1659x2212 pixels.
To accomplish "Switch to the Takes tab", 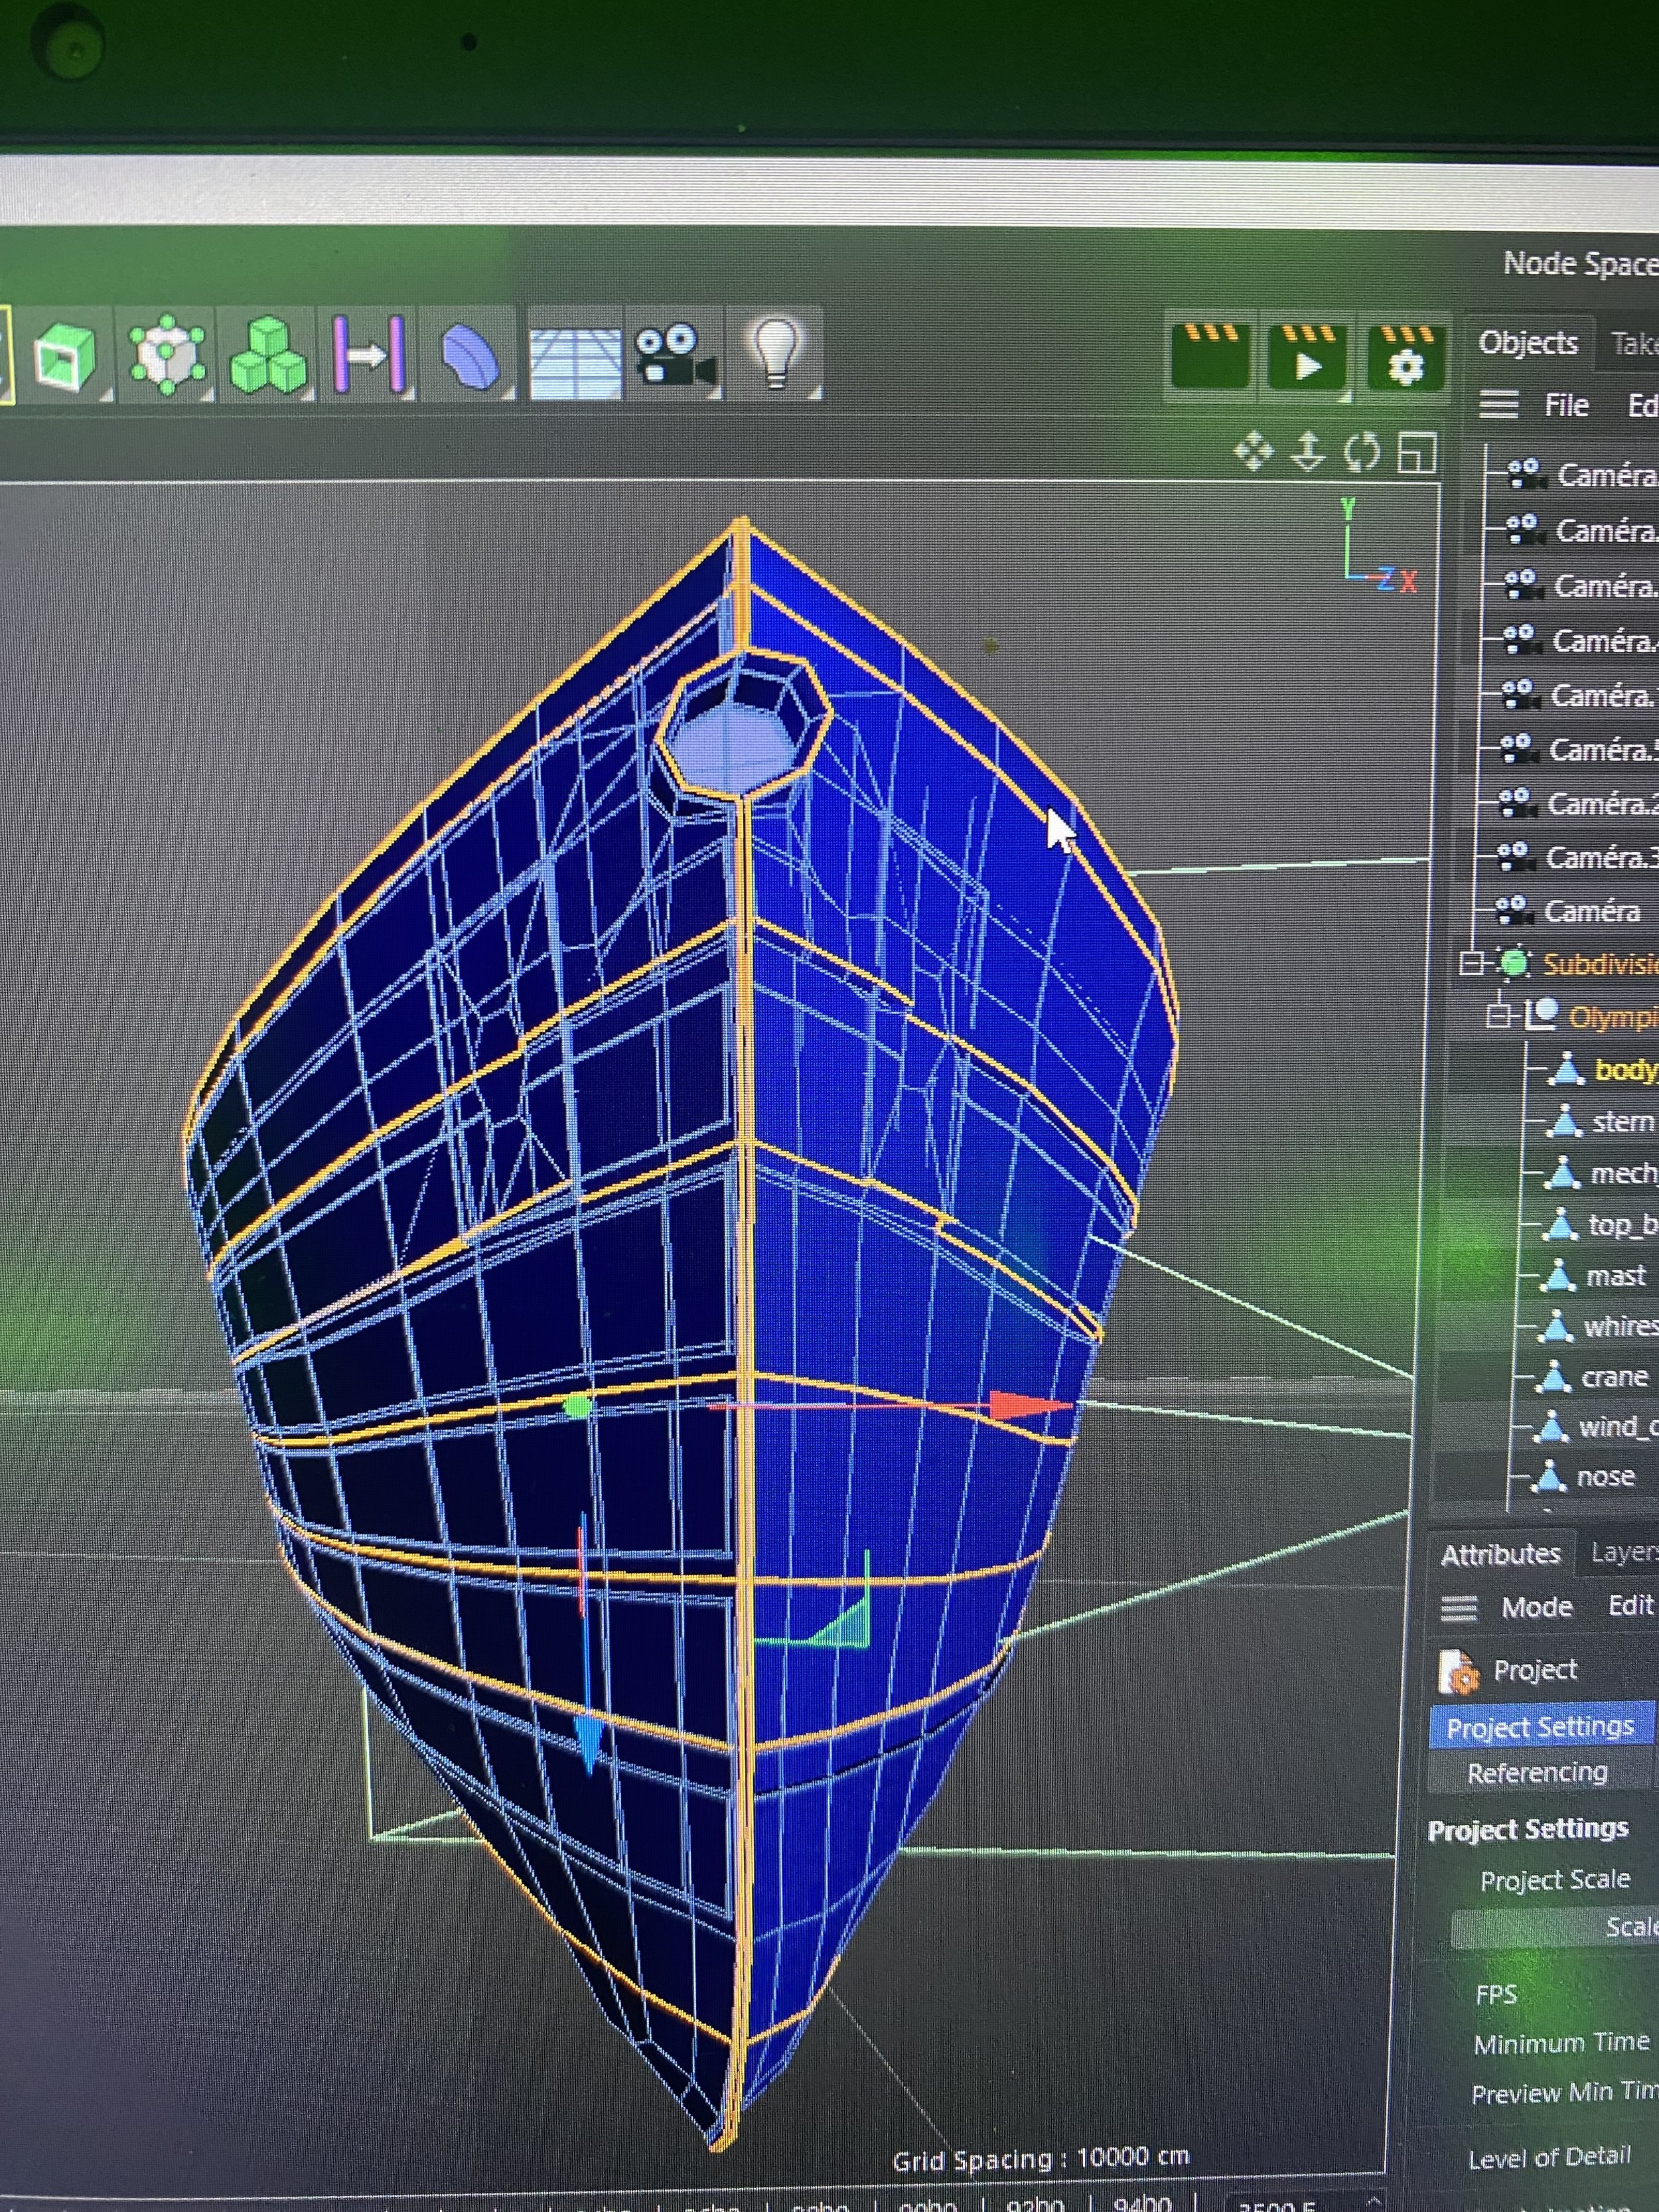I will click(1635, 345).
